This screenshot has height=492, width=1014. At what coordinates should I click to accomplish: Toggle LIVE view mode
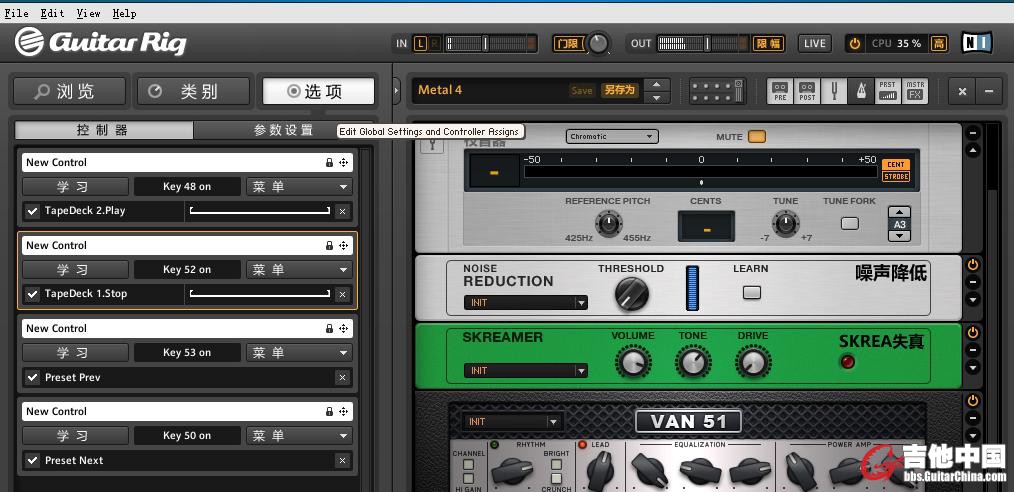[815, 43]
